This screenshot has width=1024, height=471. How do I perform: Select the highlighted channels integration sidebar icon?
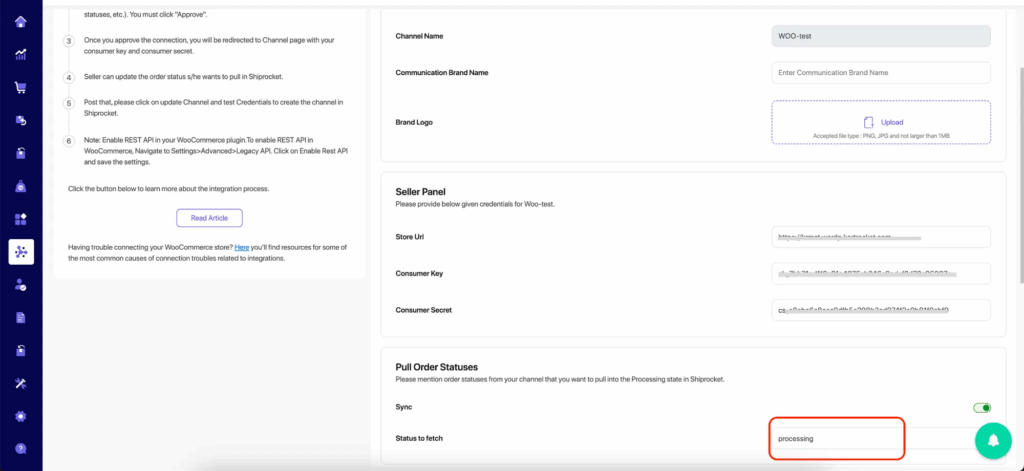pos(21,251)
